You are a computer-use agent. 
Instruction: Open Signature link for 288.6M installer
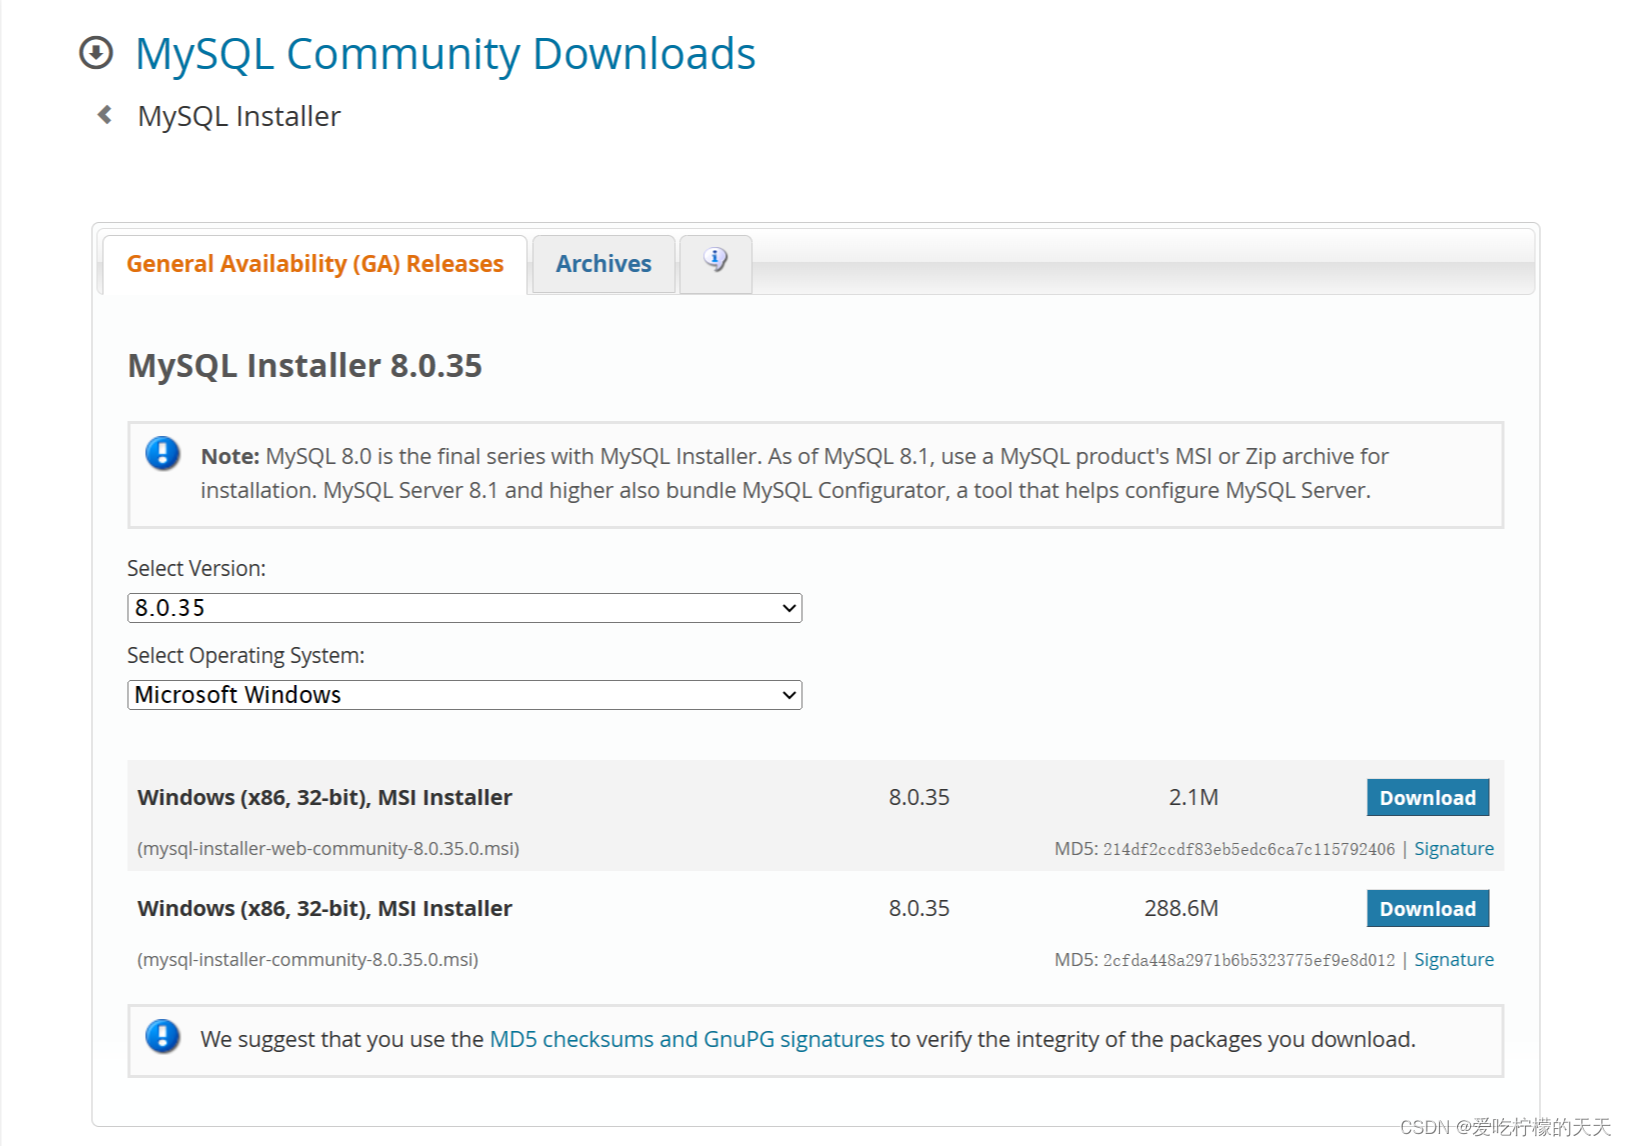point(1454,960)
